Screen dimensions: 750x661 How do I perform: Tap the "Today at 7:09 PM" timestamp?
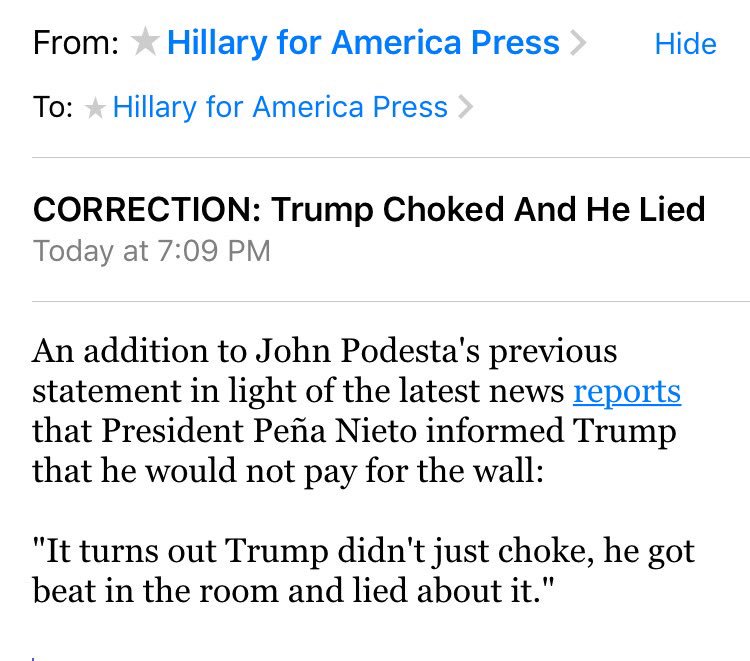152,251
